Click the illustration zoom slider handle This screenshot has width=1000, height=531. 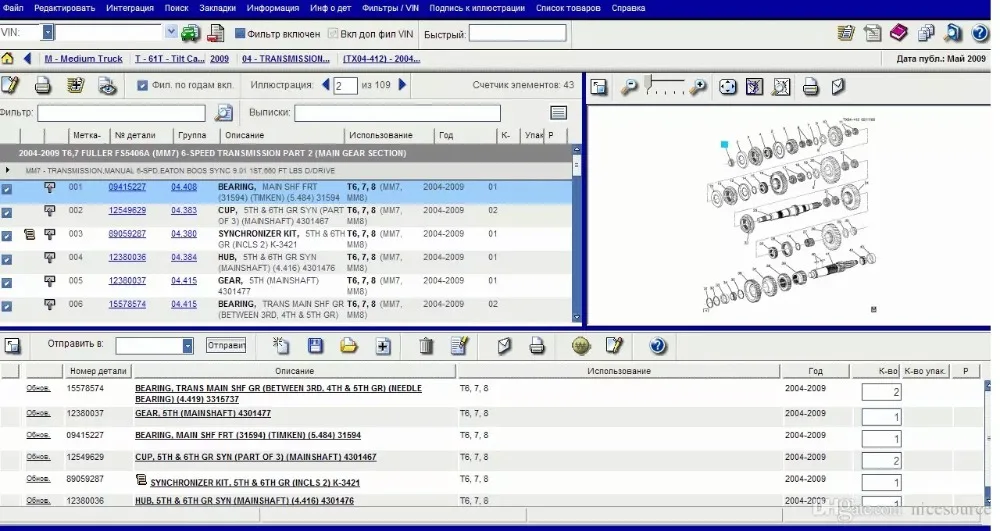pos(647,82)
